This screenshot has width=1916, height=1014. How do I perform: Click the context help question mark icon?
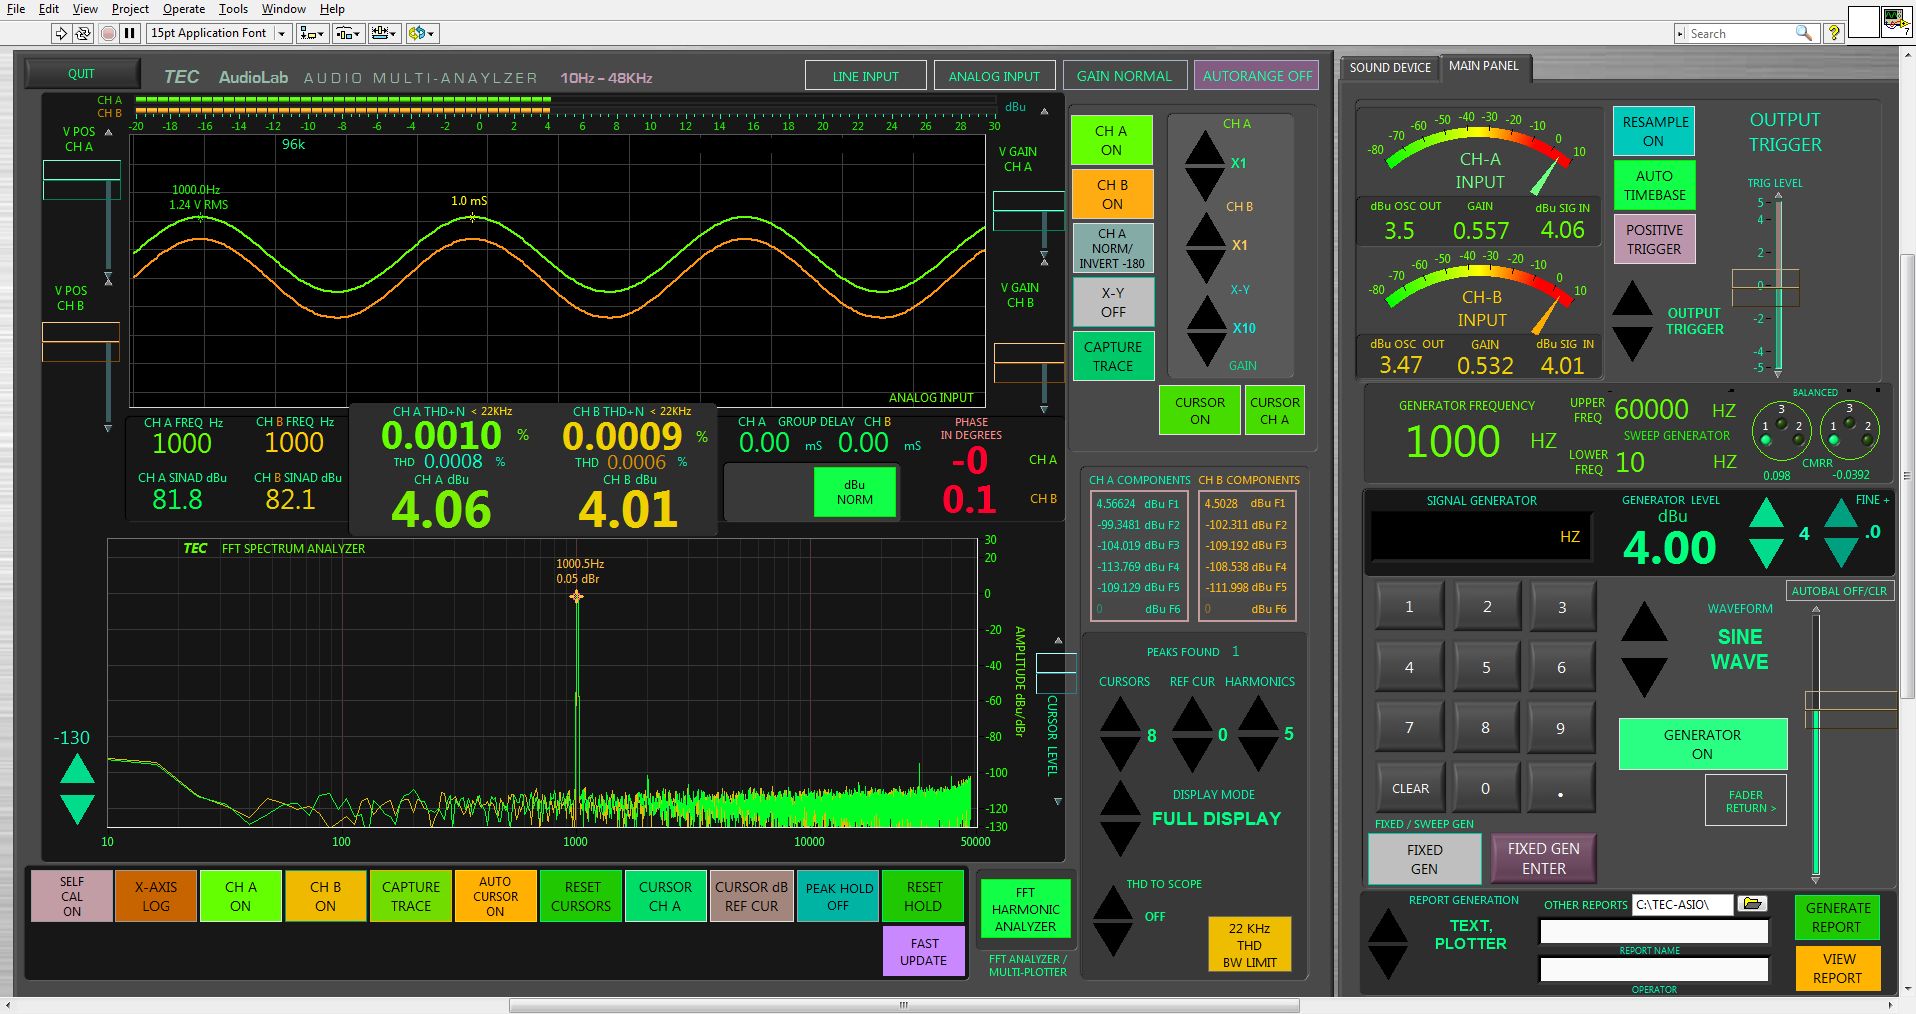click(x=1833, y=33)
